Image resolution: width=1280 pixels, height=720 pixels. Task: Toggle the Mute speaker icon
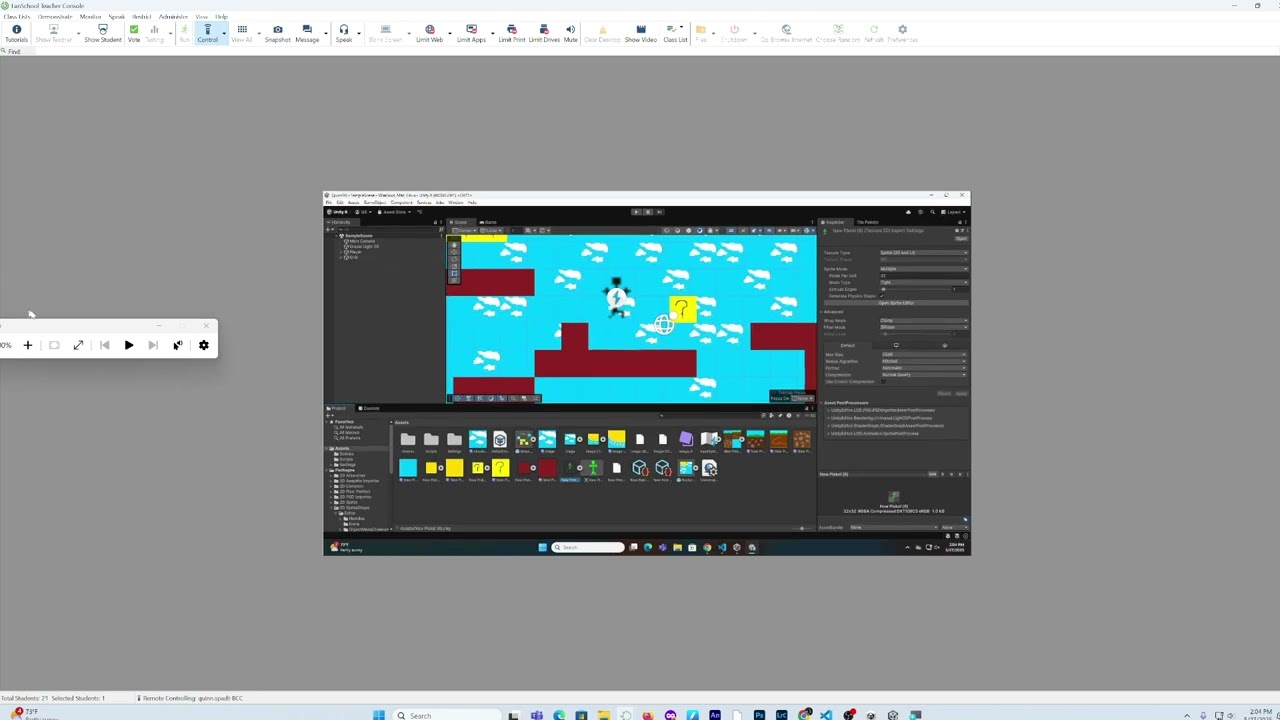570,34
